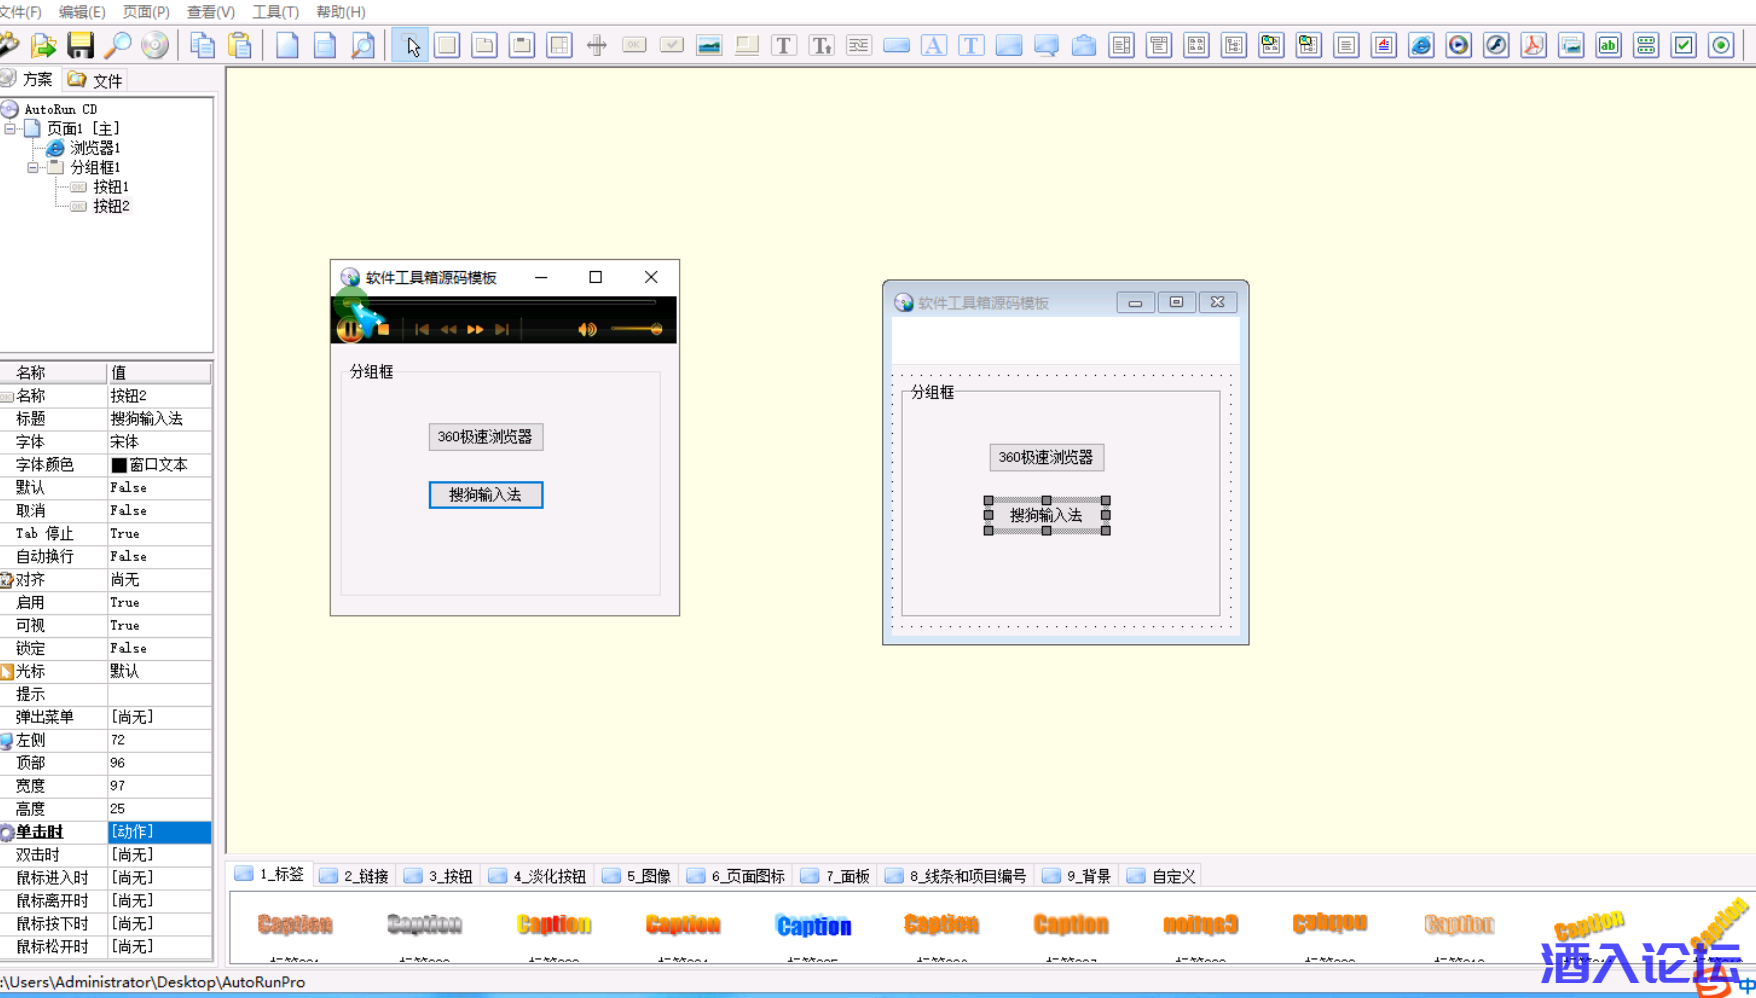This screenshot has width=1756, height=998.
Task: Click the CD disc burn icon
Action: point(155,45)
